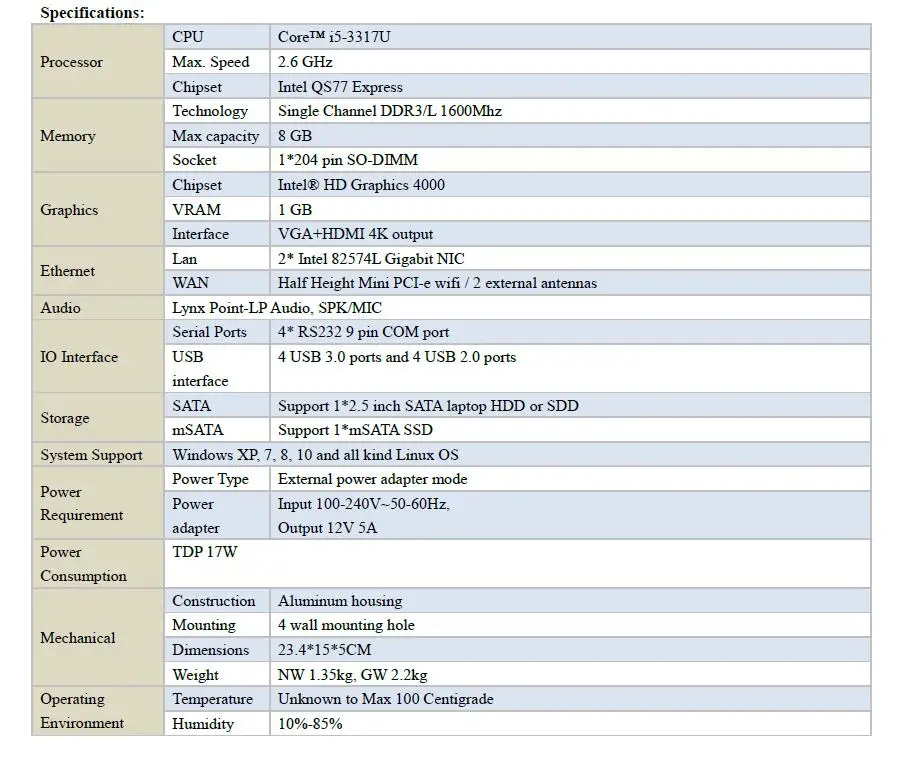Click 'VGA+HDMI 4K output' interface value
Screen dimensions: 904x762
point(355,234)
